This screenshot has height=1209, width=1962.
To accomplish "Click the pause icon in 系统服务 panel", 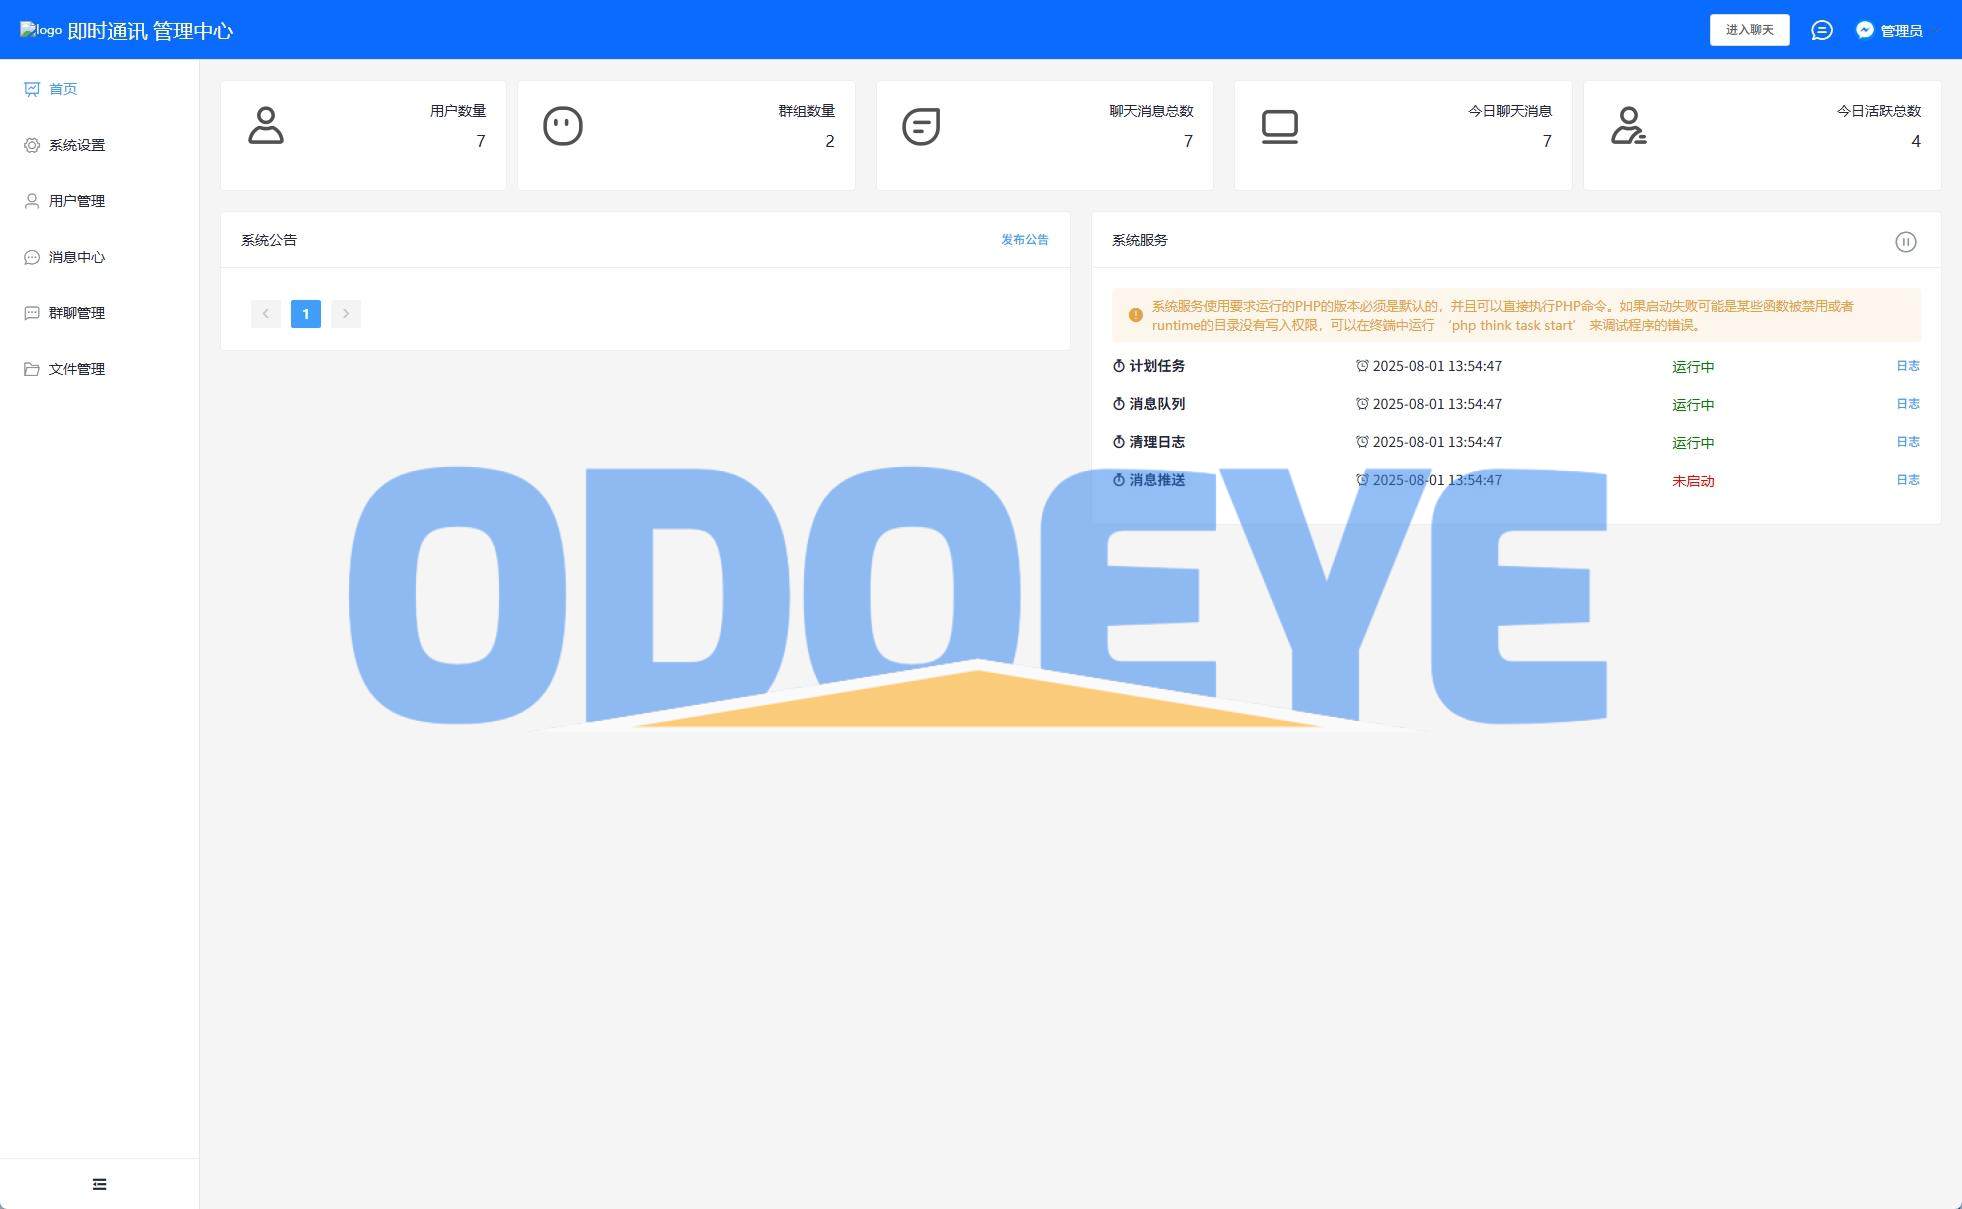I will (x=1905, y=242).
